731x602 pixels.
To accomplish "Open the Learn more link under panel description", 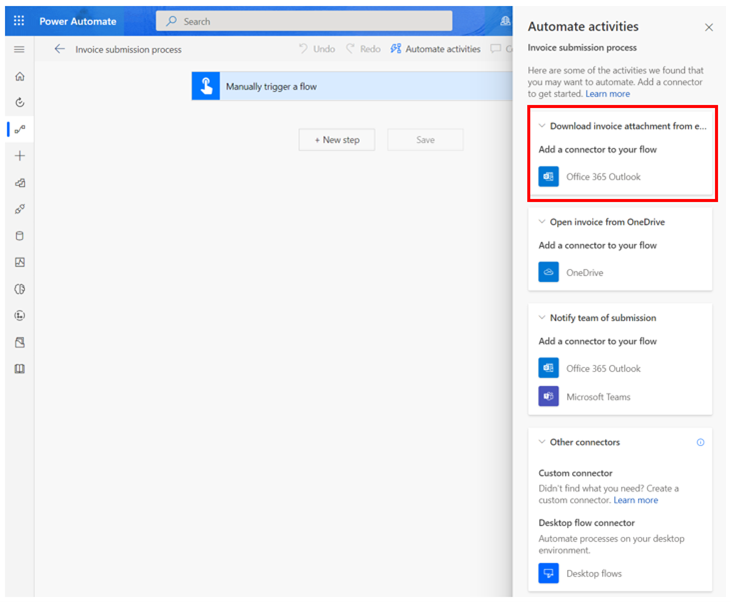I will tap(607, 94).
